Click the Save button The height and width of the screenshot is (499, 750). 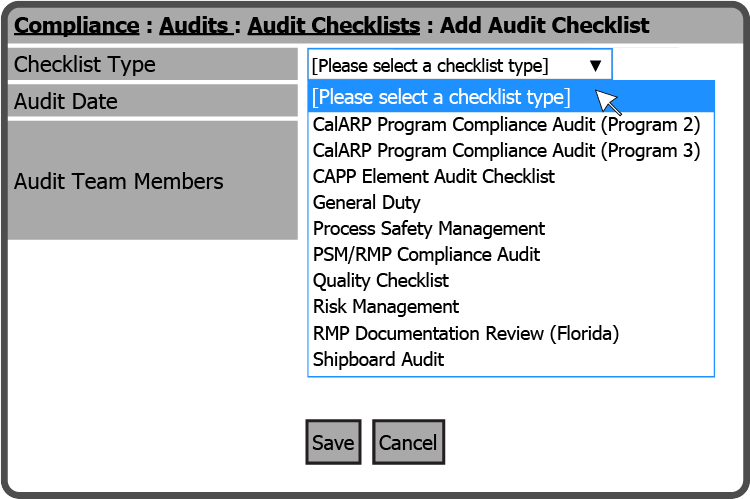[x=333, y=442]
